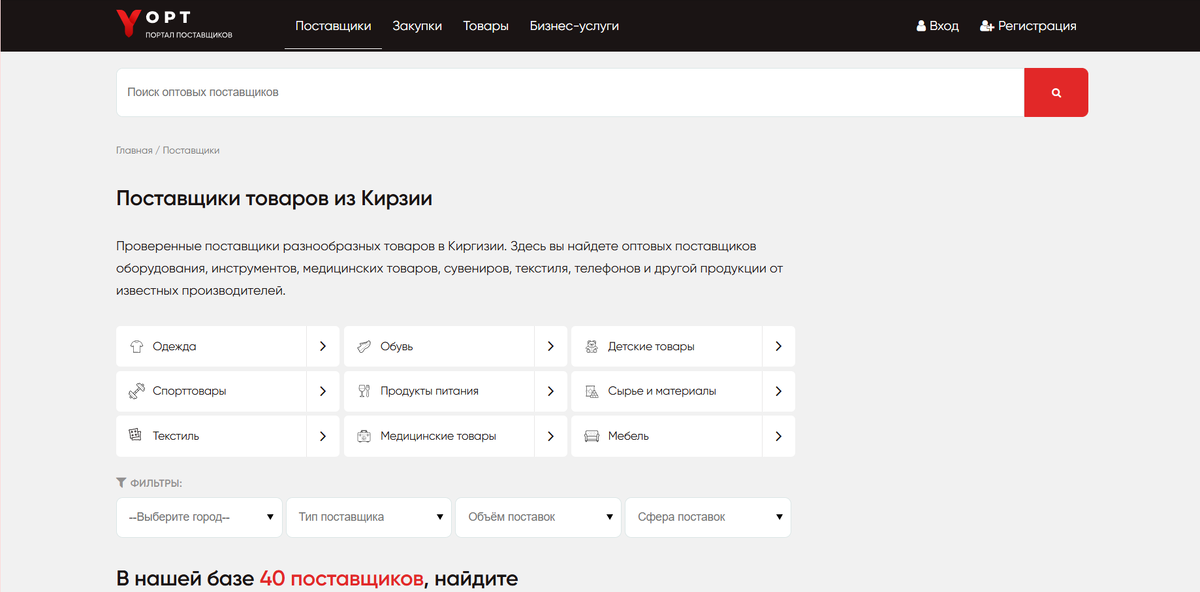Open the Сырье и материалы category link
Screen dimensions: 1200x592
(662, 391)
